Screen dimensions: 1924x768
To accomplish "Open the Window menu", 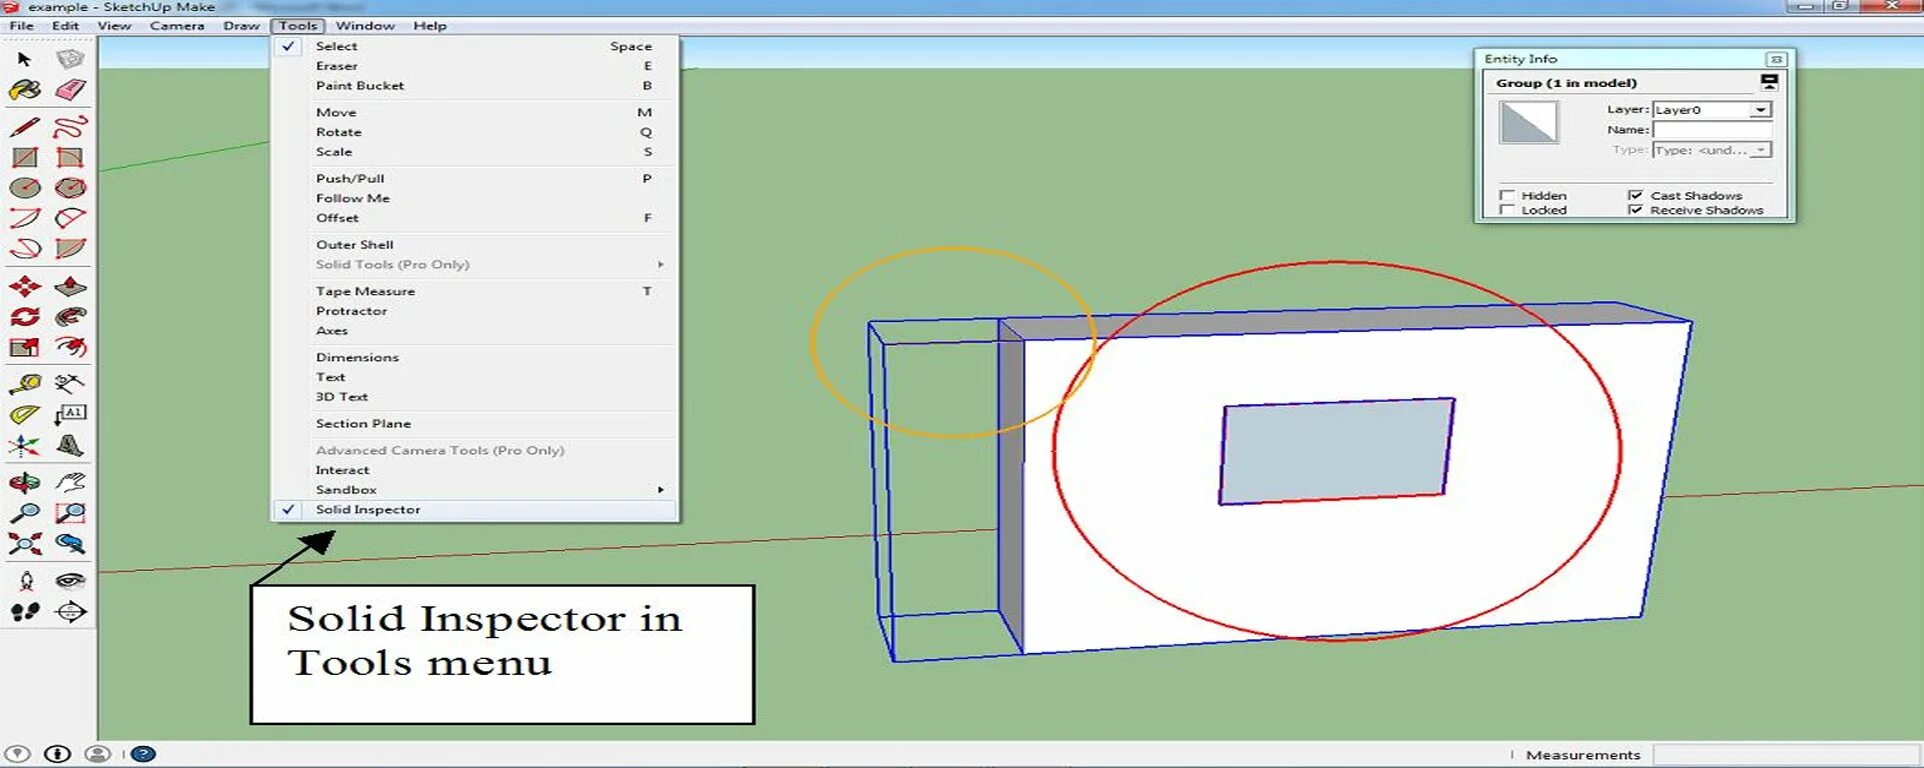I will [x=365, y=26].
